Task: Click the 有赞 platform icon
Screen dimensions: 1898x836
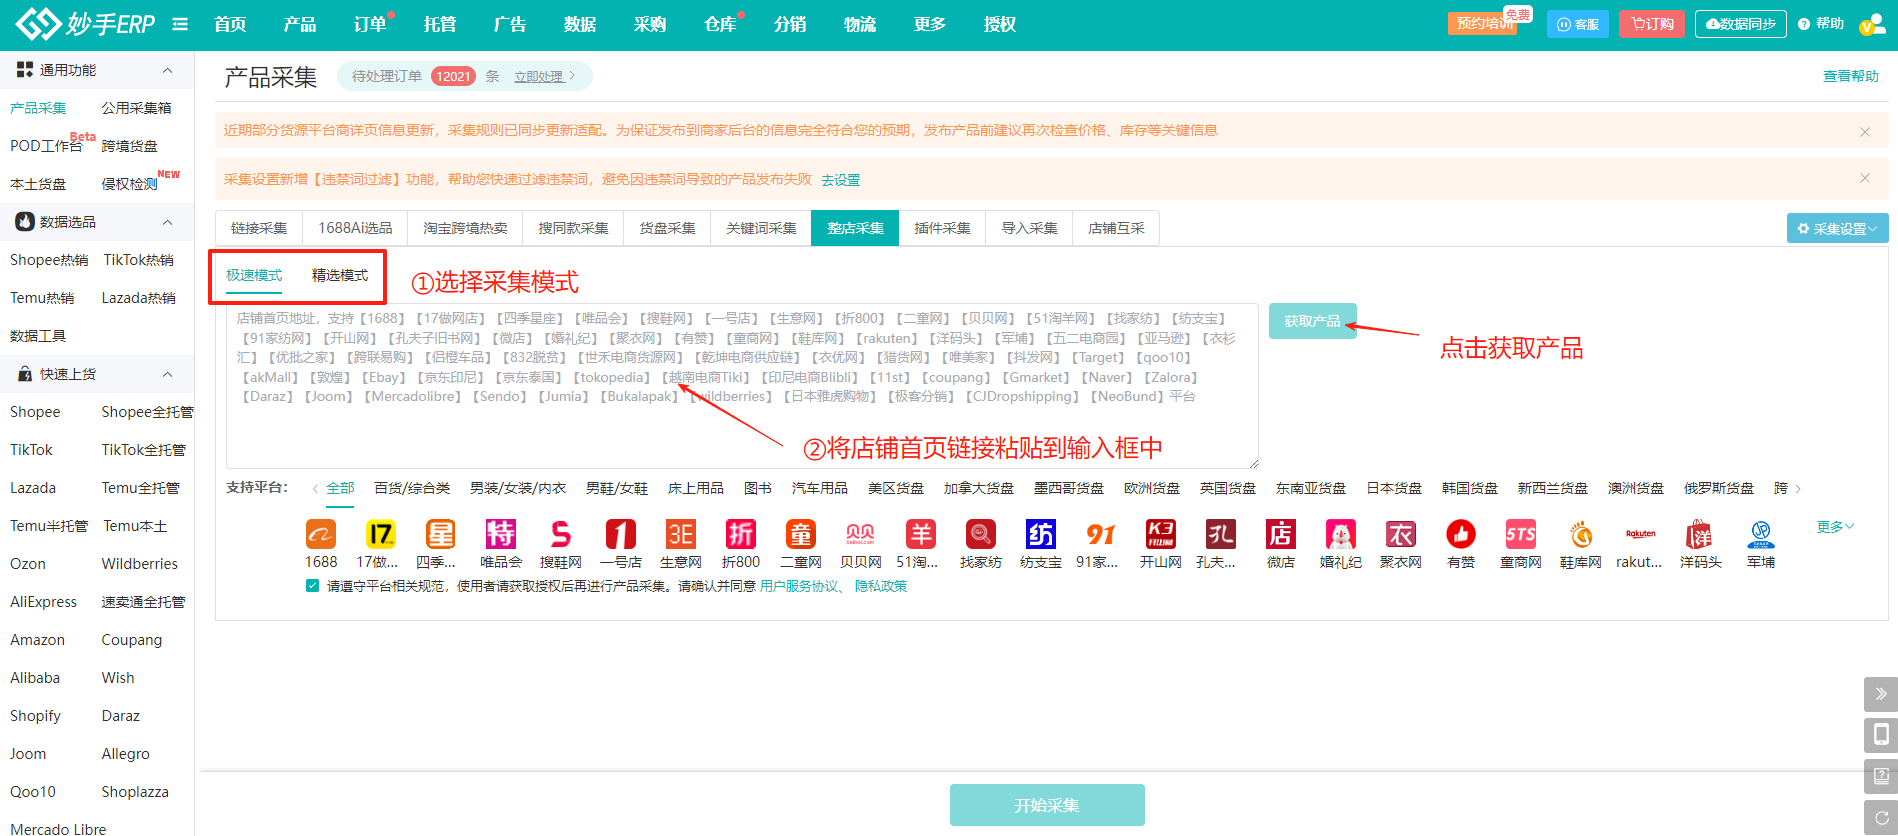Action: pos(1460,535)
